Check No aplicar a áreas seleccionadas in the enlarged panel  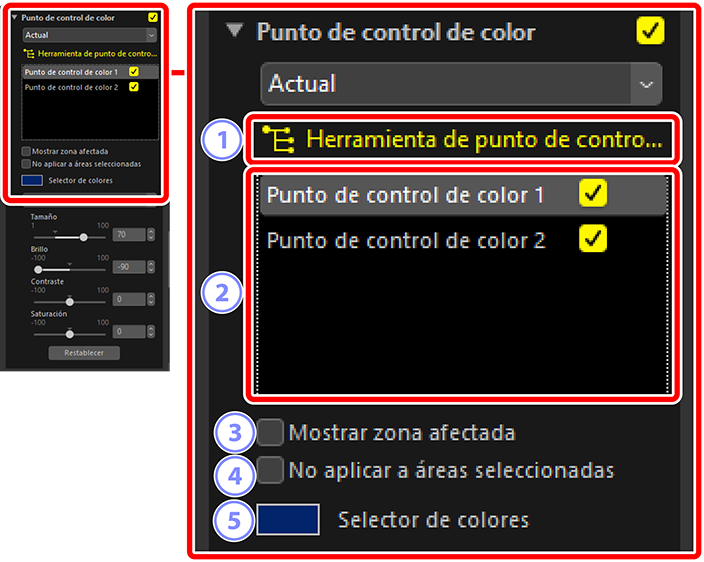tap(270, 469)
